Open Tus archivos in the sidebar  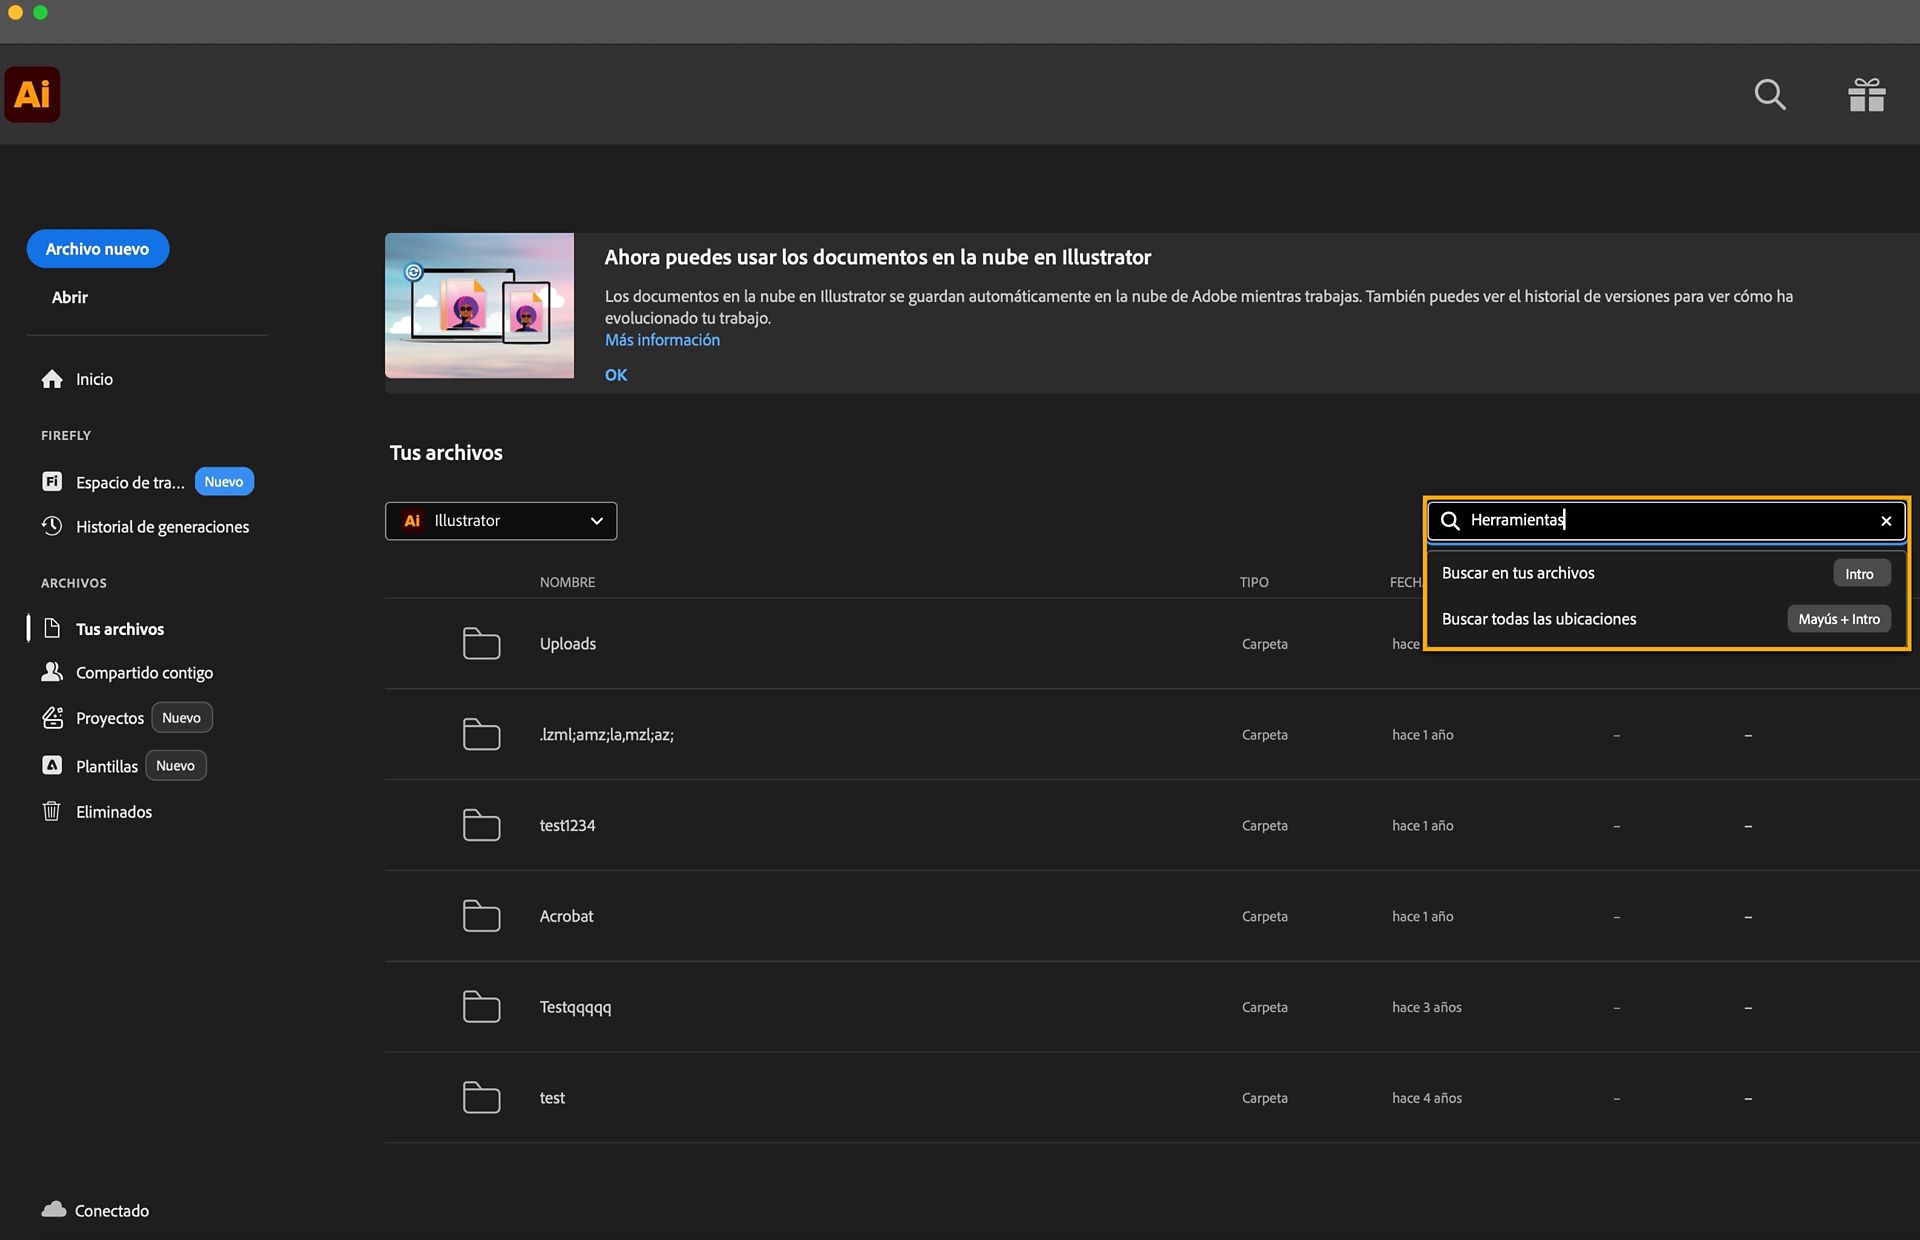click(x=120, y=629)
